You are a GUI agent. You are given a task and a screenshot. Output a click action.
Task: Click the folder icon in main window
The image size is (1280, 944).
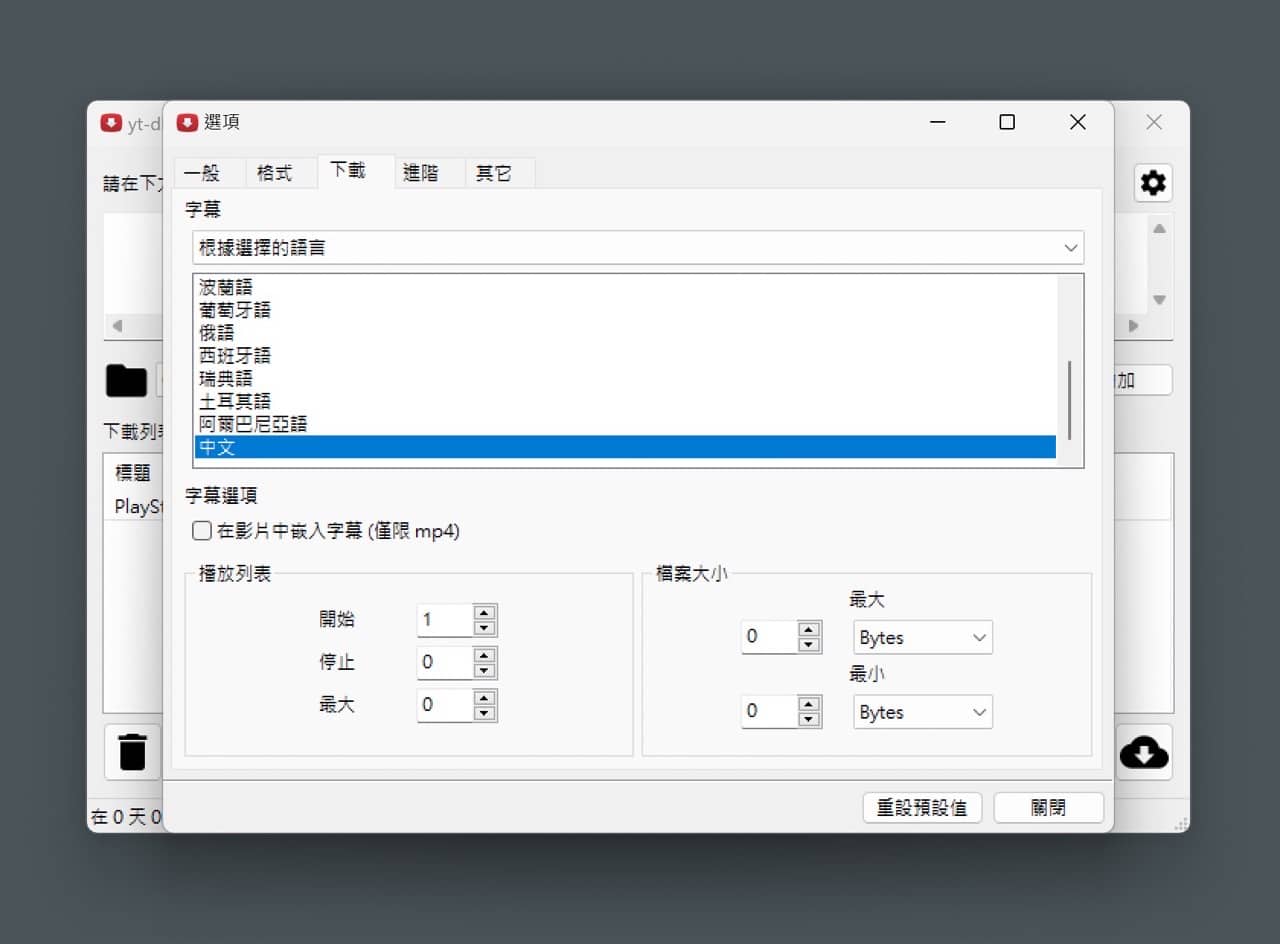[126, 381]
